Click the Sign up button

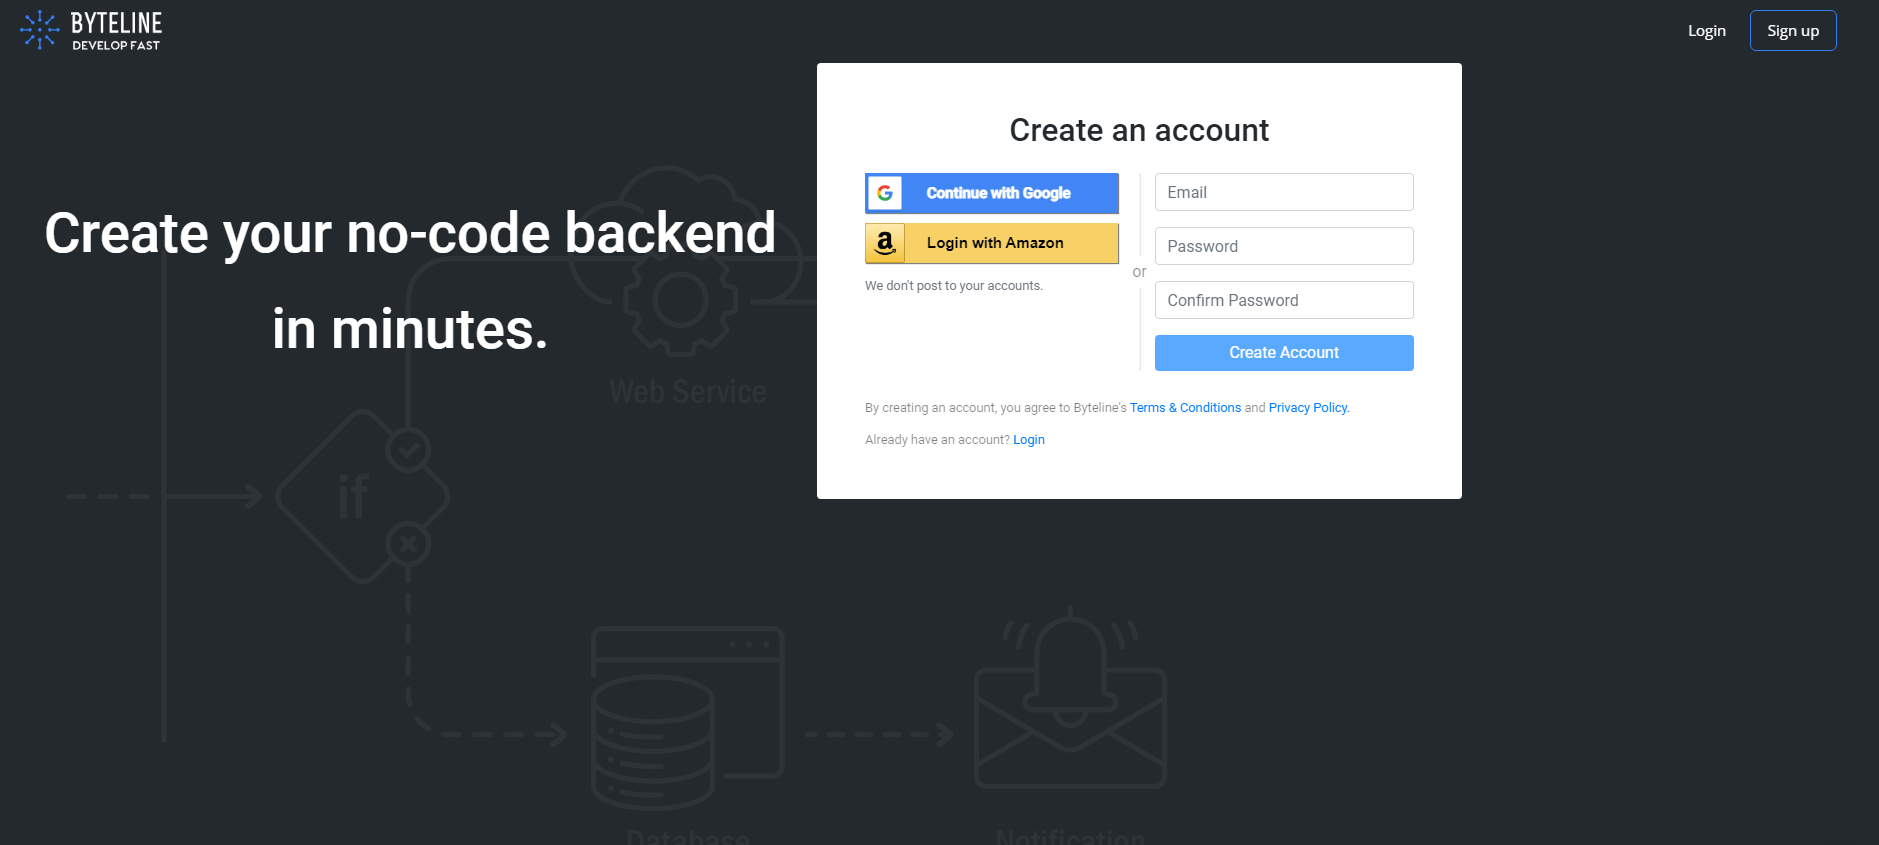(1793, 31)
